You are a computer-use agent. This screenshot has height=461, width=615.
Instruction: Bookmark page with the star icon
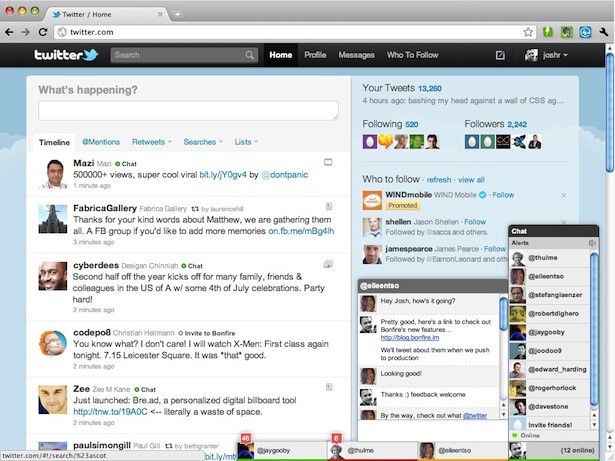pos(528,32)
